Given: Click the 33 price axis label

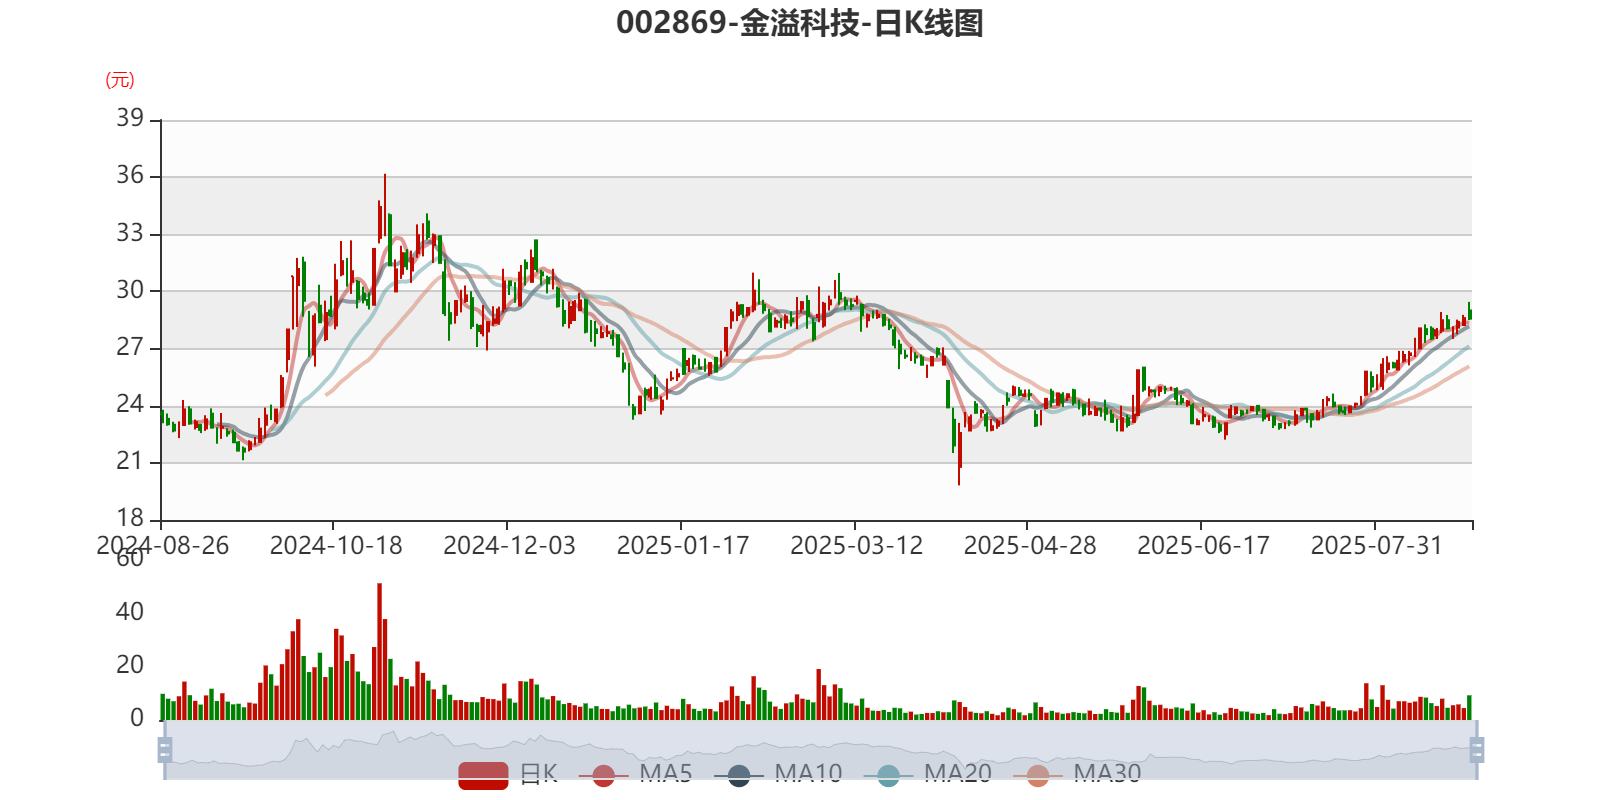Looking at the screenshot, I should pos(130,233).
